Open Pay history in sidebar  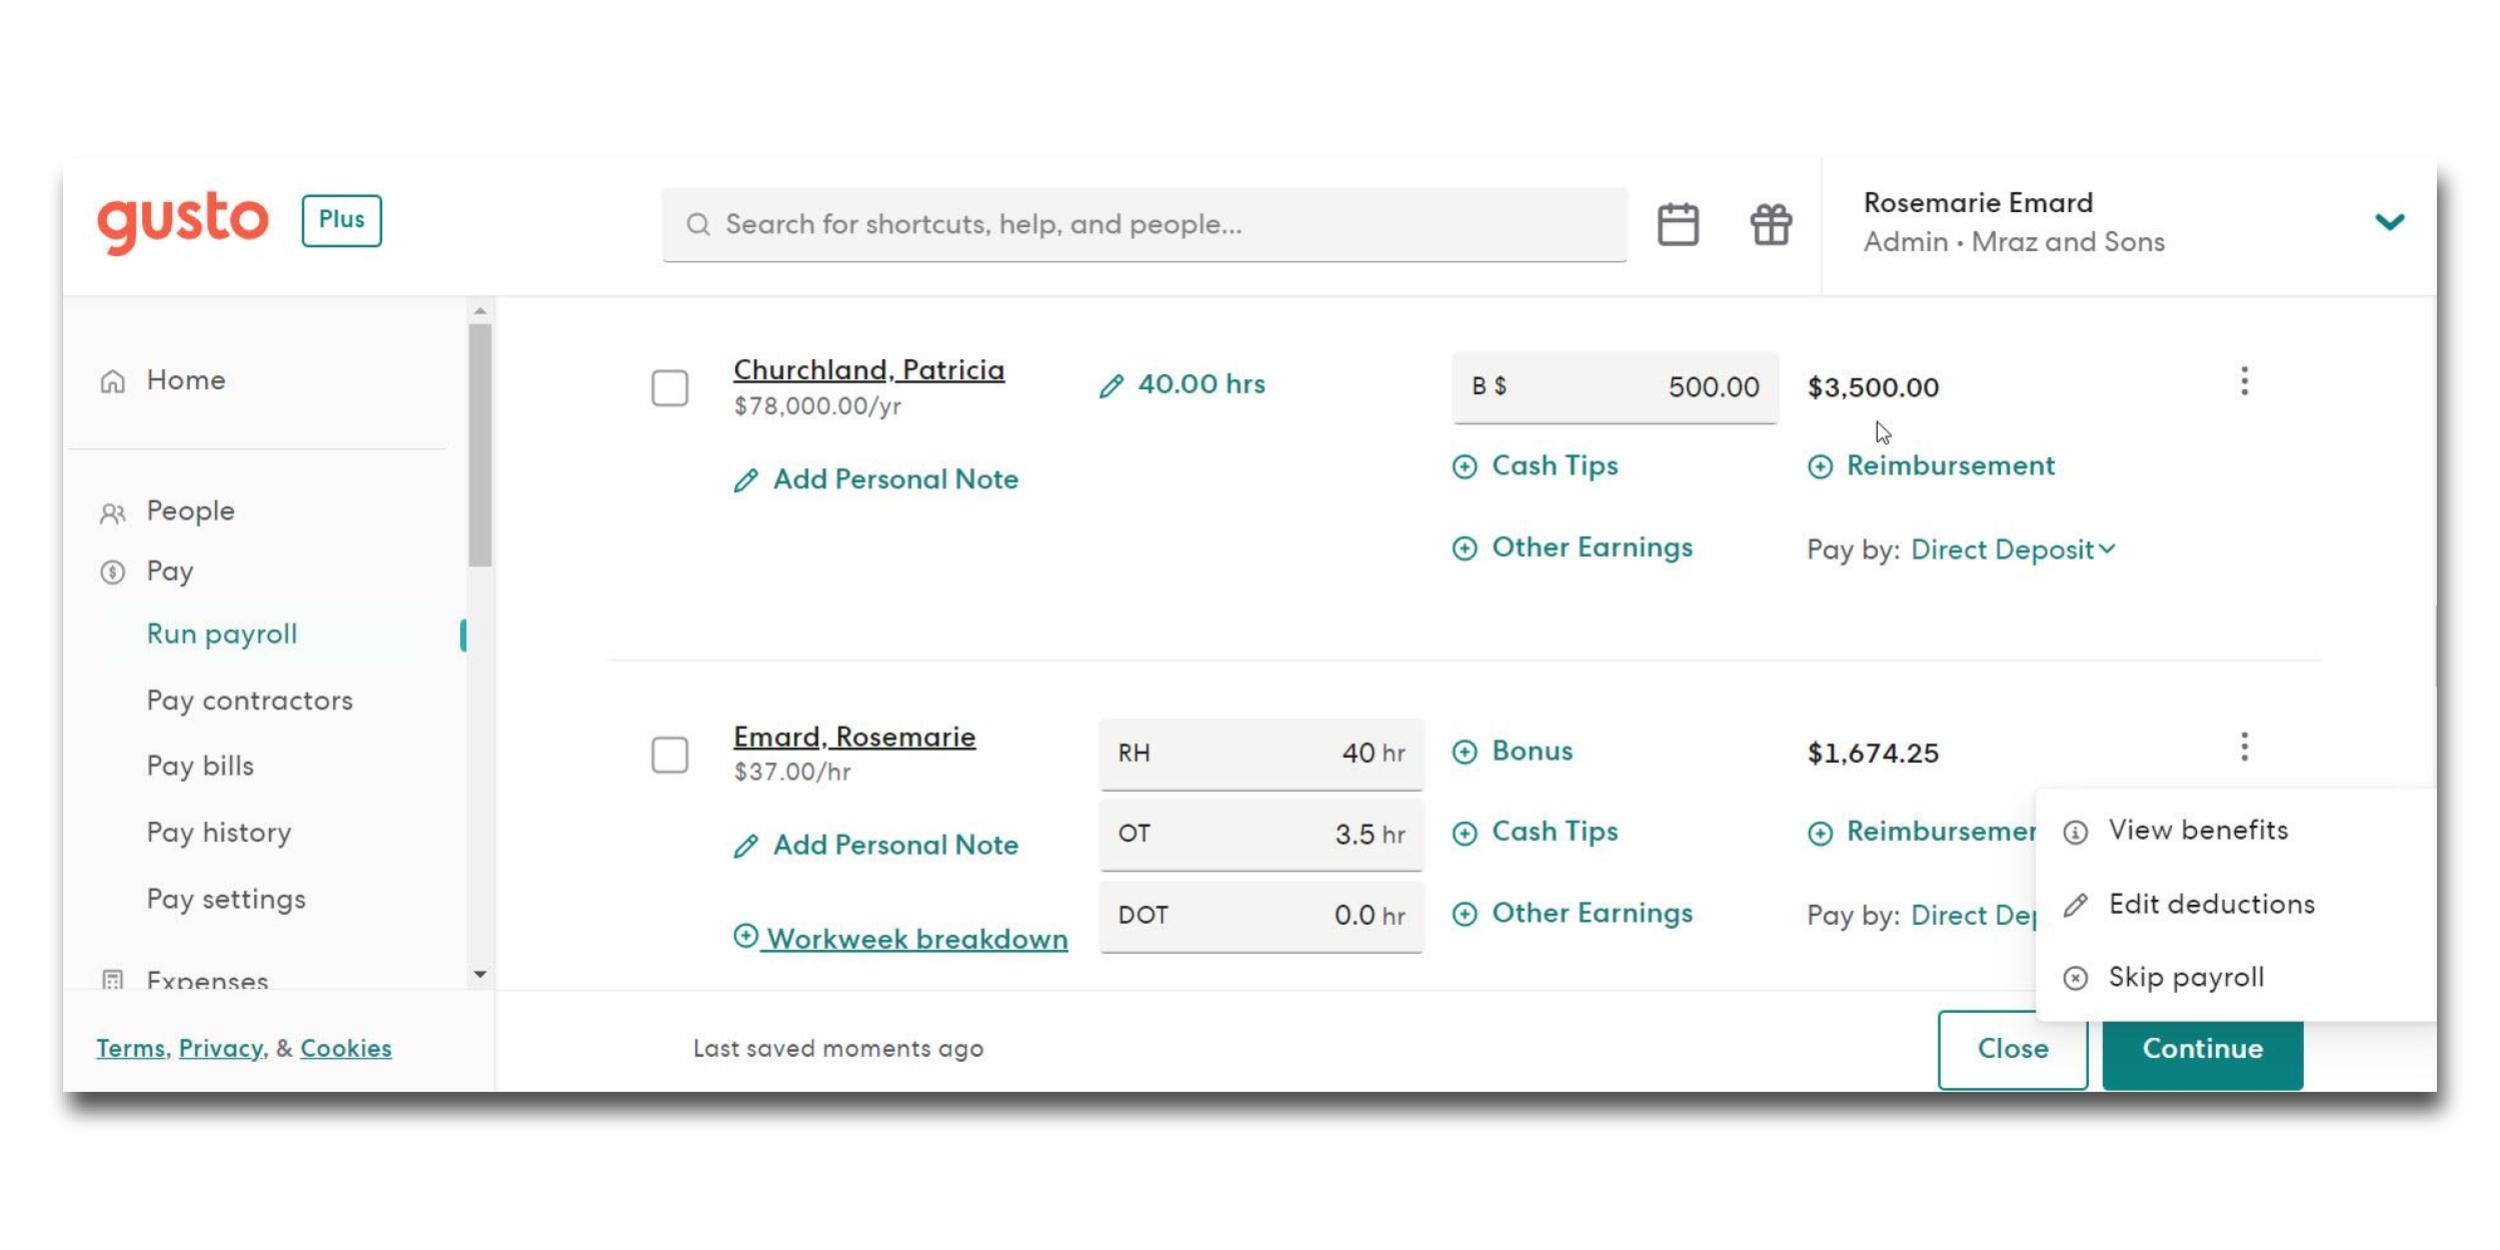(x=219, y=832)
